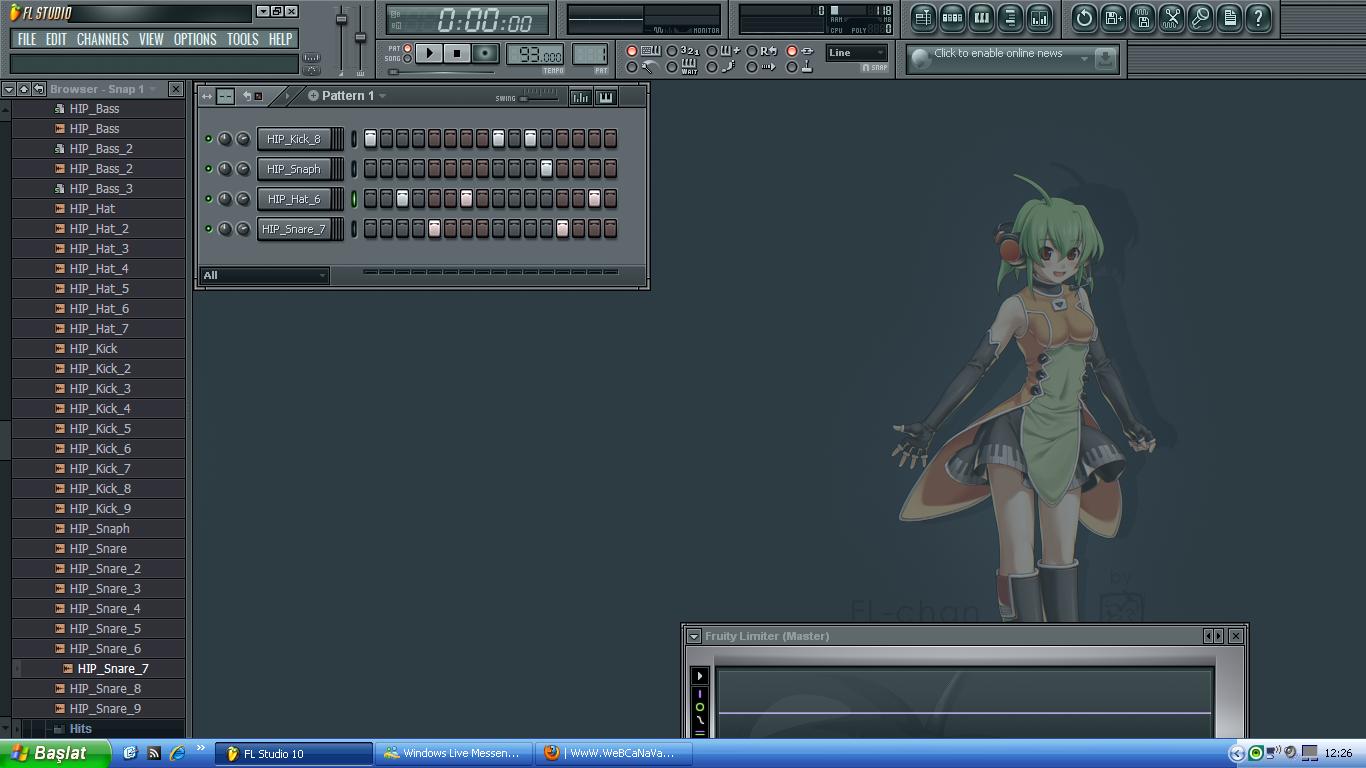This screenshot has width=1366, height=768.
Task: Show keyboard editor in step sequencer
Action: click(605, 97)
